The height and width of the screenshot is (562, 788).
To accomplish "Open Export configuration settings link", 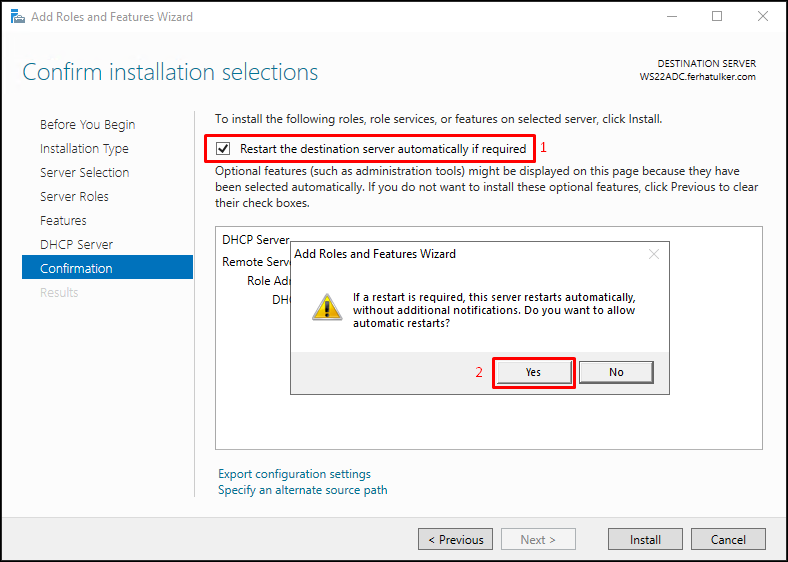I will (294, 474).
